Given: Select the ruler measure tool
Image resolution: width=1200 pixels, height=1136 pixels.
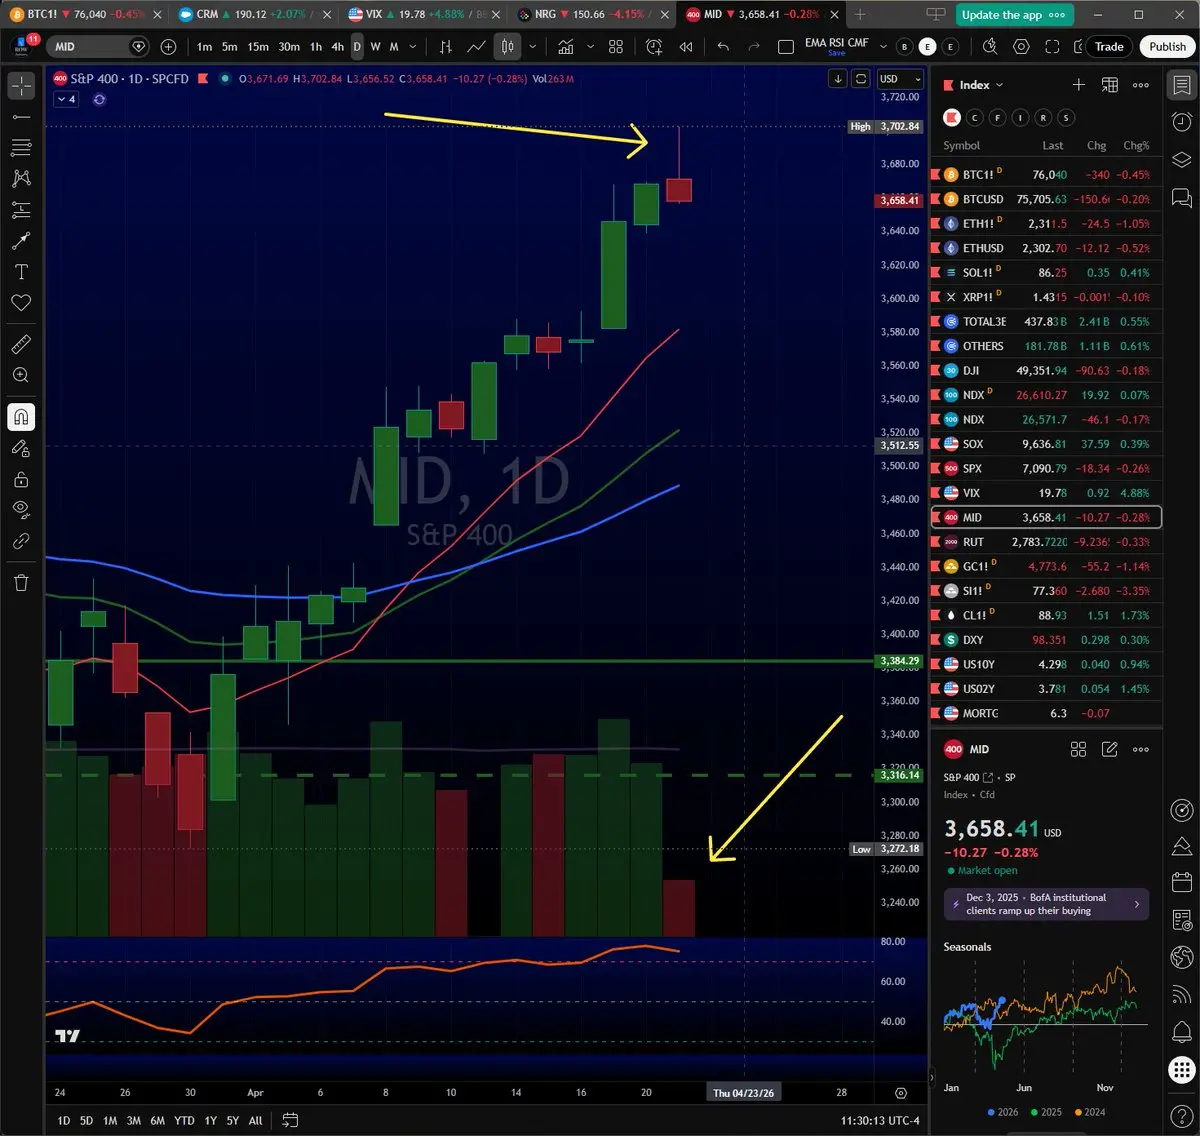Looking at the screenshot, I should 21,344.
